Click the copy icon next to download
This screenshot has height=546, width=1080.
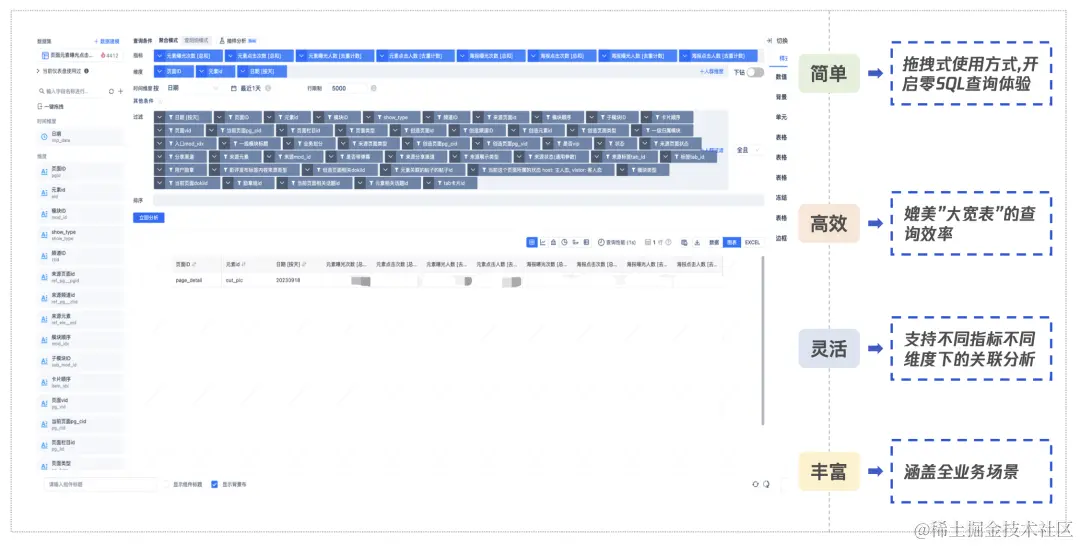(x=684, y=242)
